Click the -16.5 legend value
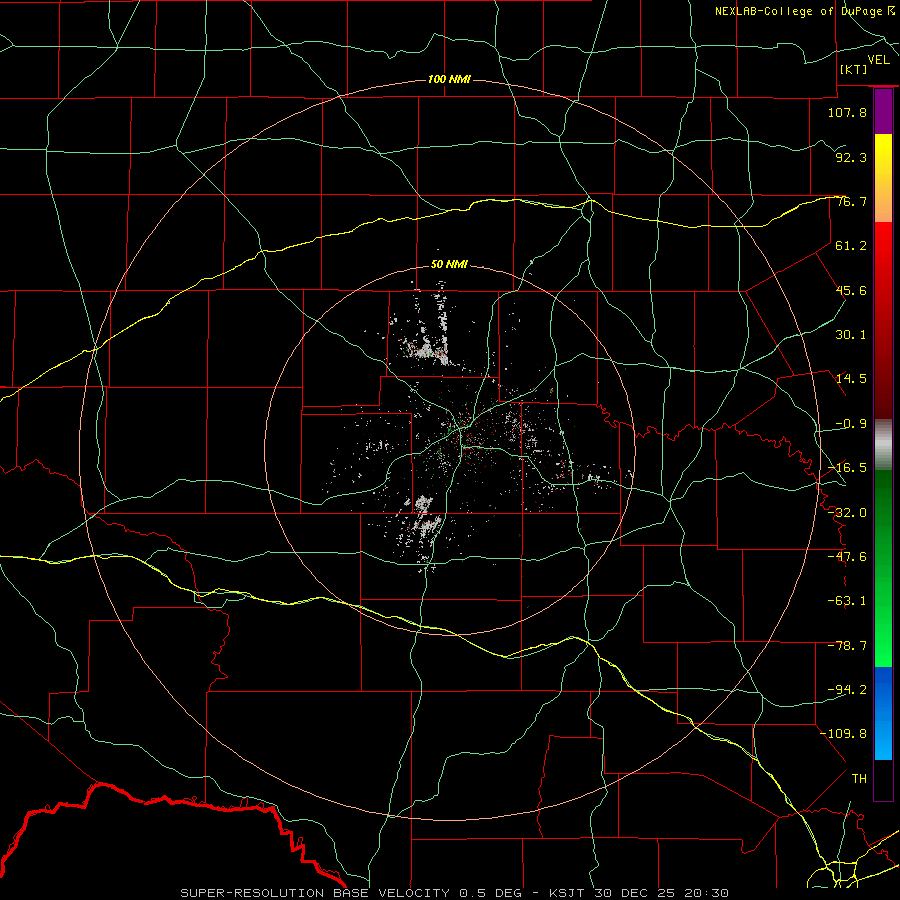Viewport: 900px width, 900px height. pos(847,468)
